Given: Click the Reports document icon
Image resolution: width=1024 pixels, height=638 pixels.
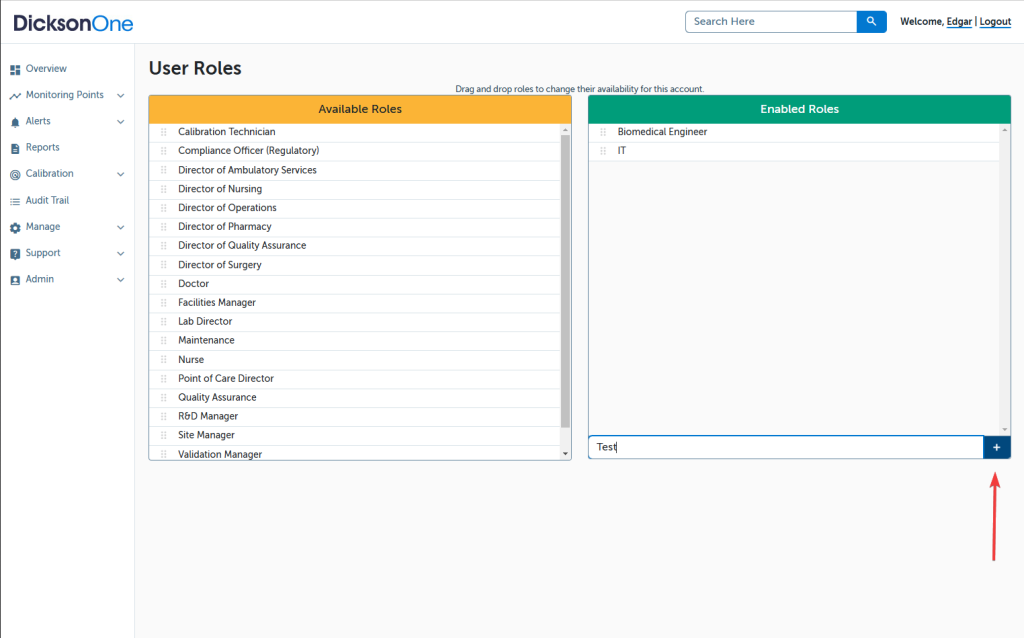Looking at the screenshot, I should pos(15,148).
